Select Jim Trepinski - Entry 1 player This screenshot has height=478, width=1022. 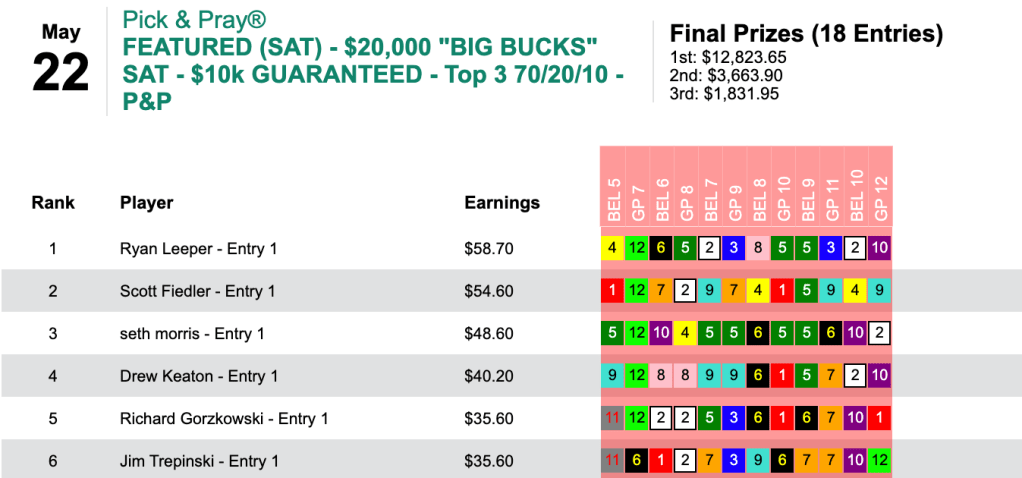[199, 461]
